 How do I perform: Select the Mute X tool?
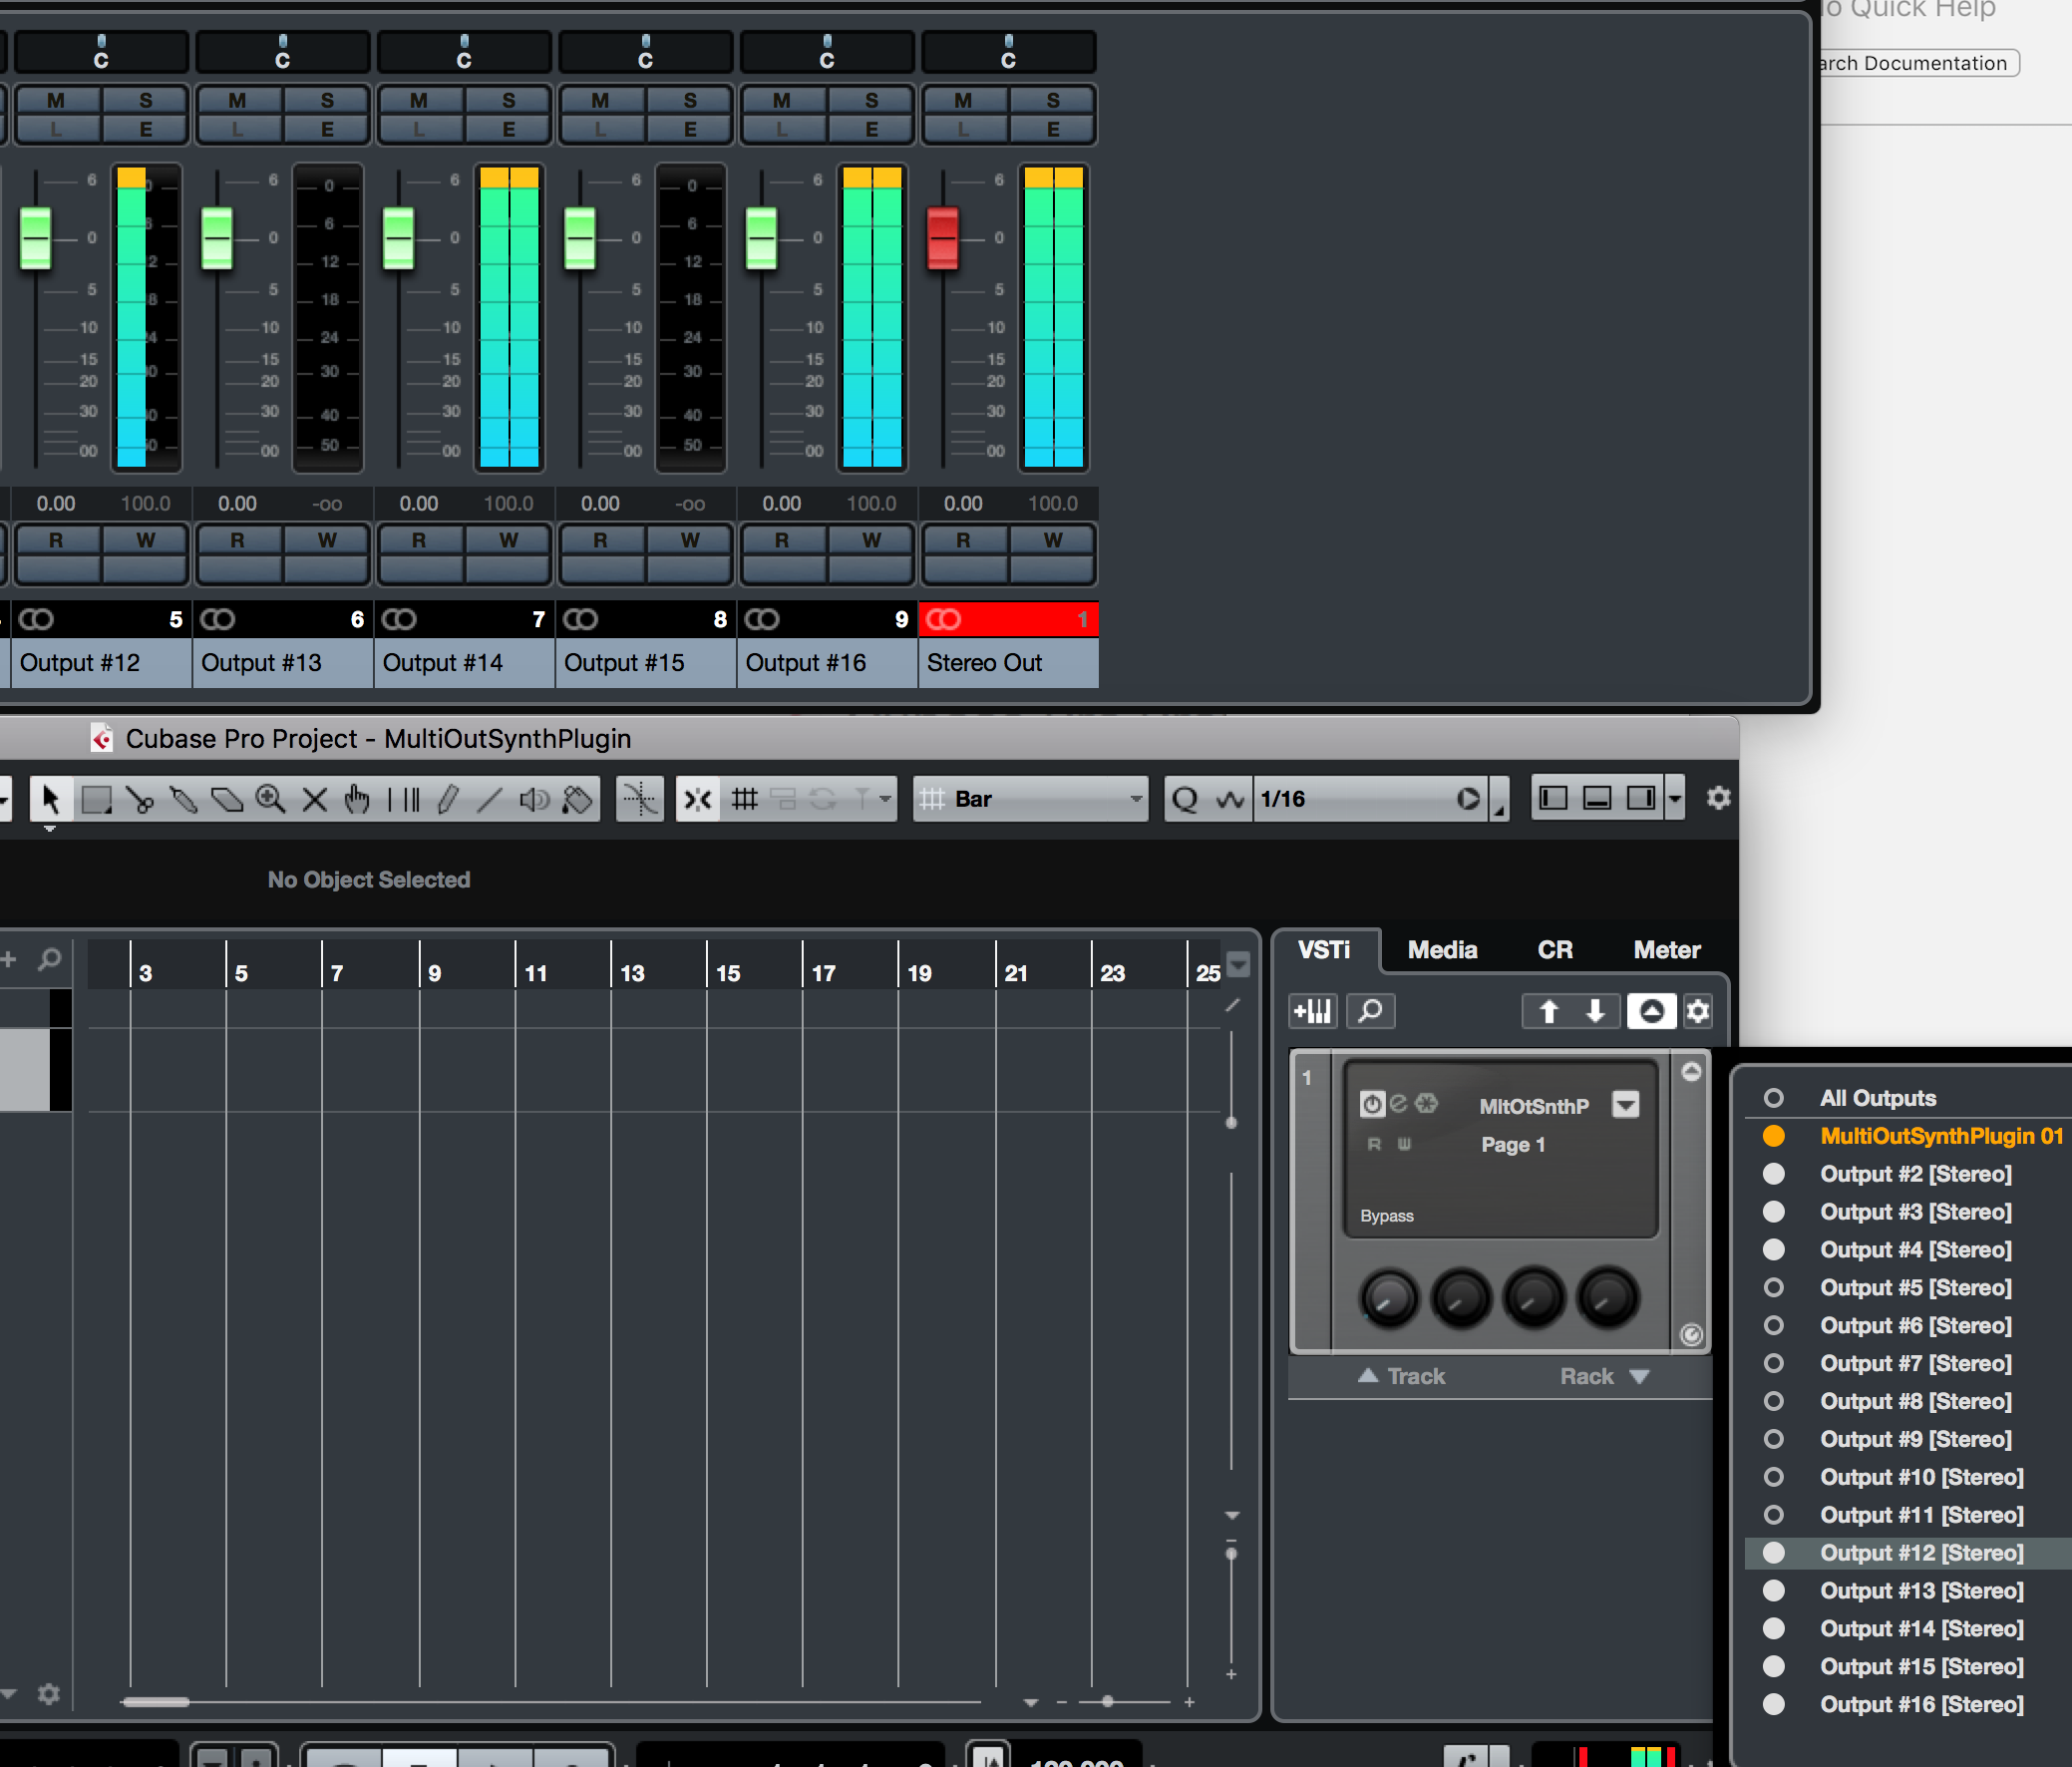coord(314,799)
